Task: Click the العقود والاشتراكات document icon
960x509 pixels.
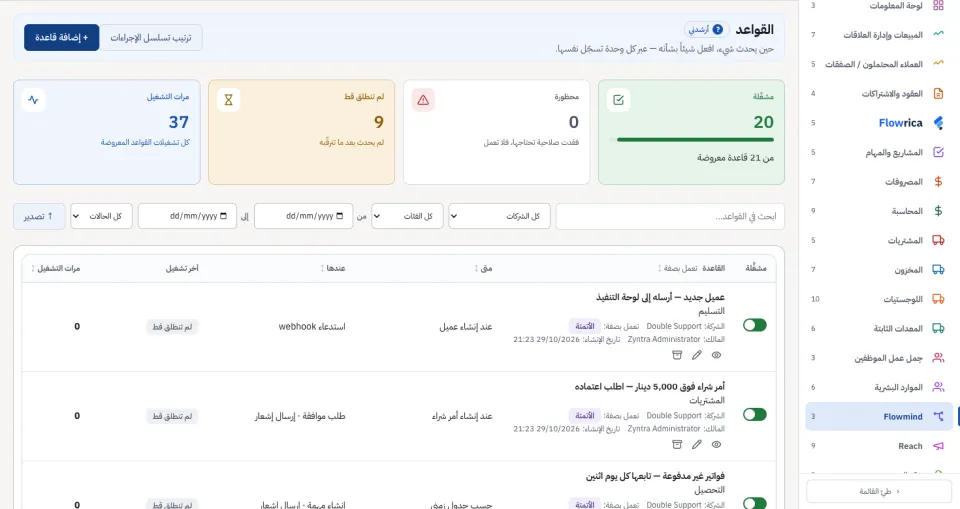Action: (938, 93)
